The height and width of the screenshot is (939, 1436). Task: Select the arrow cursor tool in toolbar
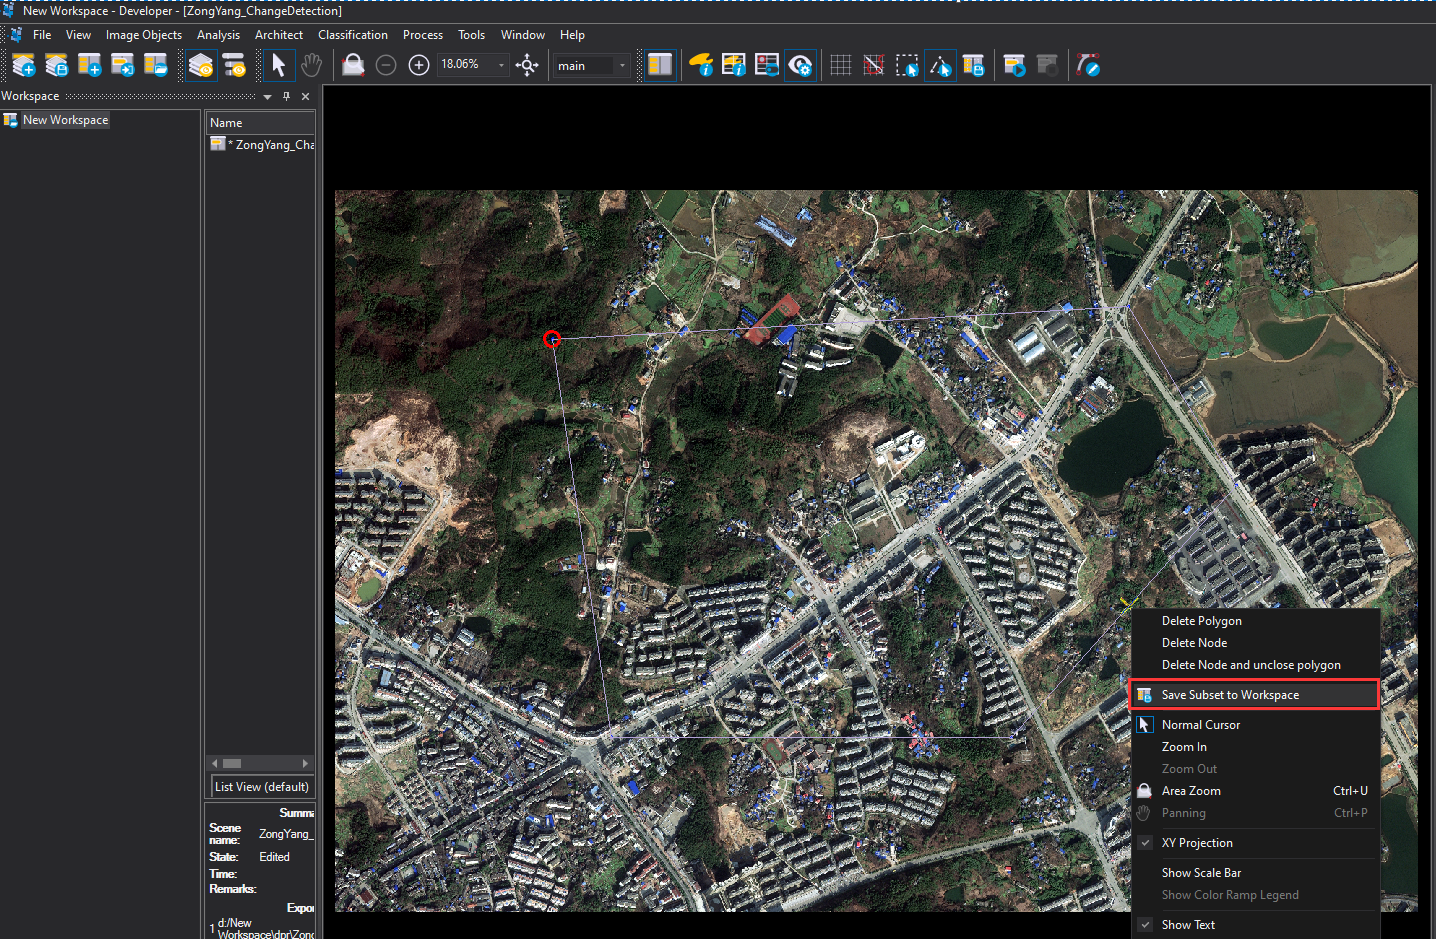(278, 66)
